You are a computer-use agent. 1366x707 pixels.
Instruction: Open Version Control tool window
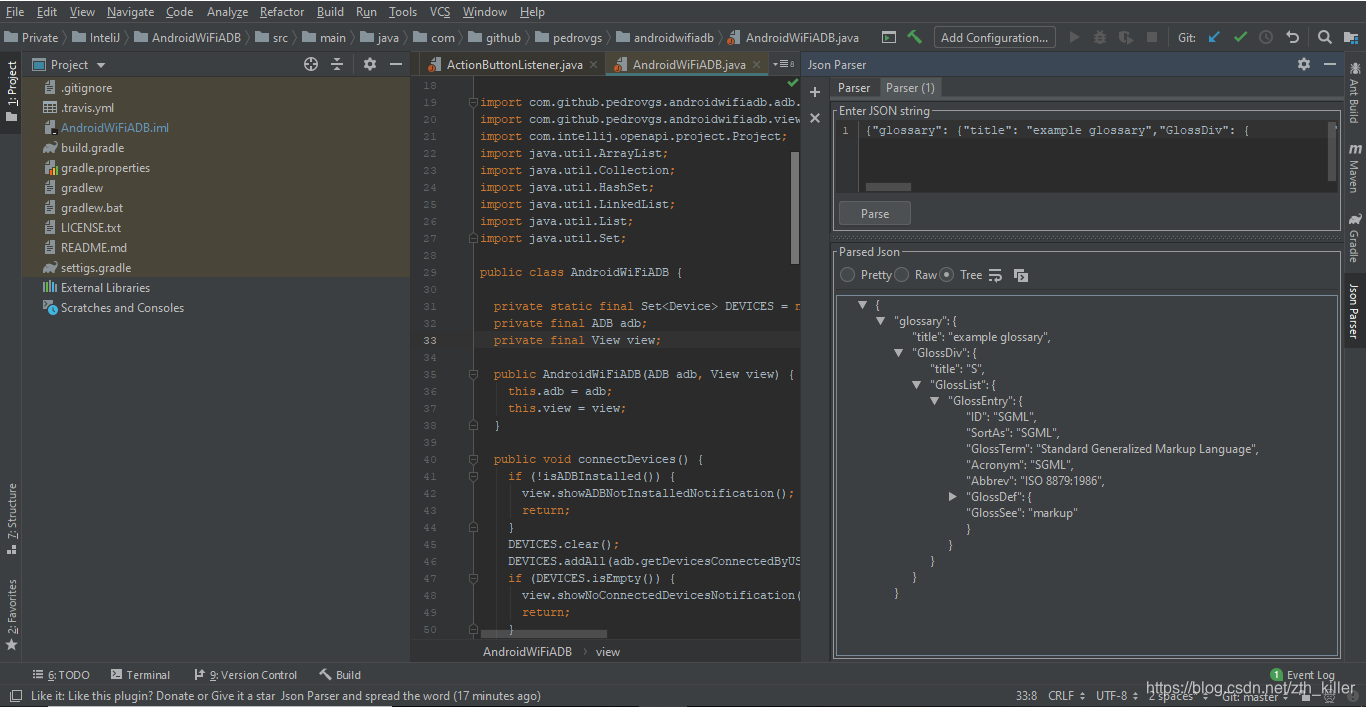[x=246, y=675]
